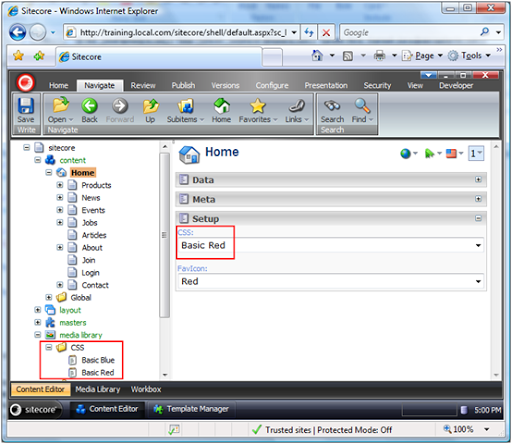Click the content tree vertical scrollbar
The width and height of the screenshot is (512, 444).
coord(165,235)
